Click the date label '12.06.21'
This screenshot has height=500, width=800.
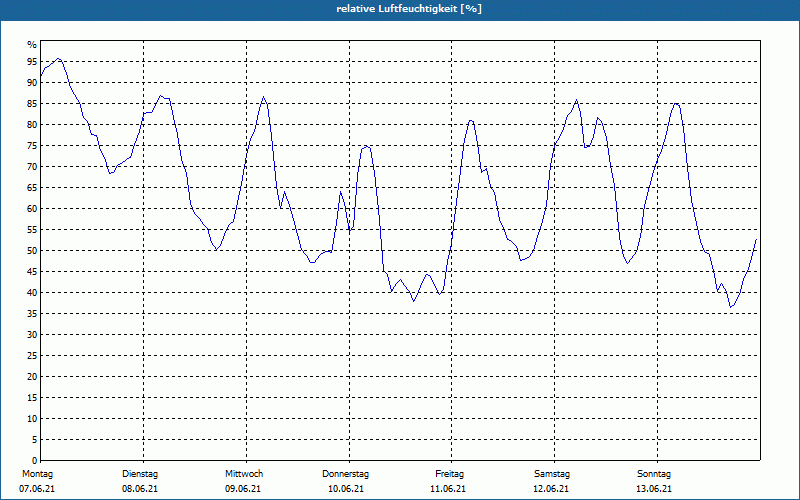551,489
